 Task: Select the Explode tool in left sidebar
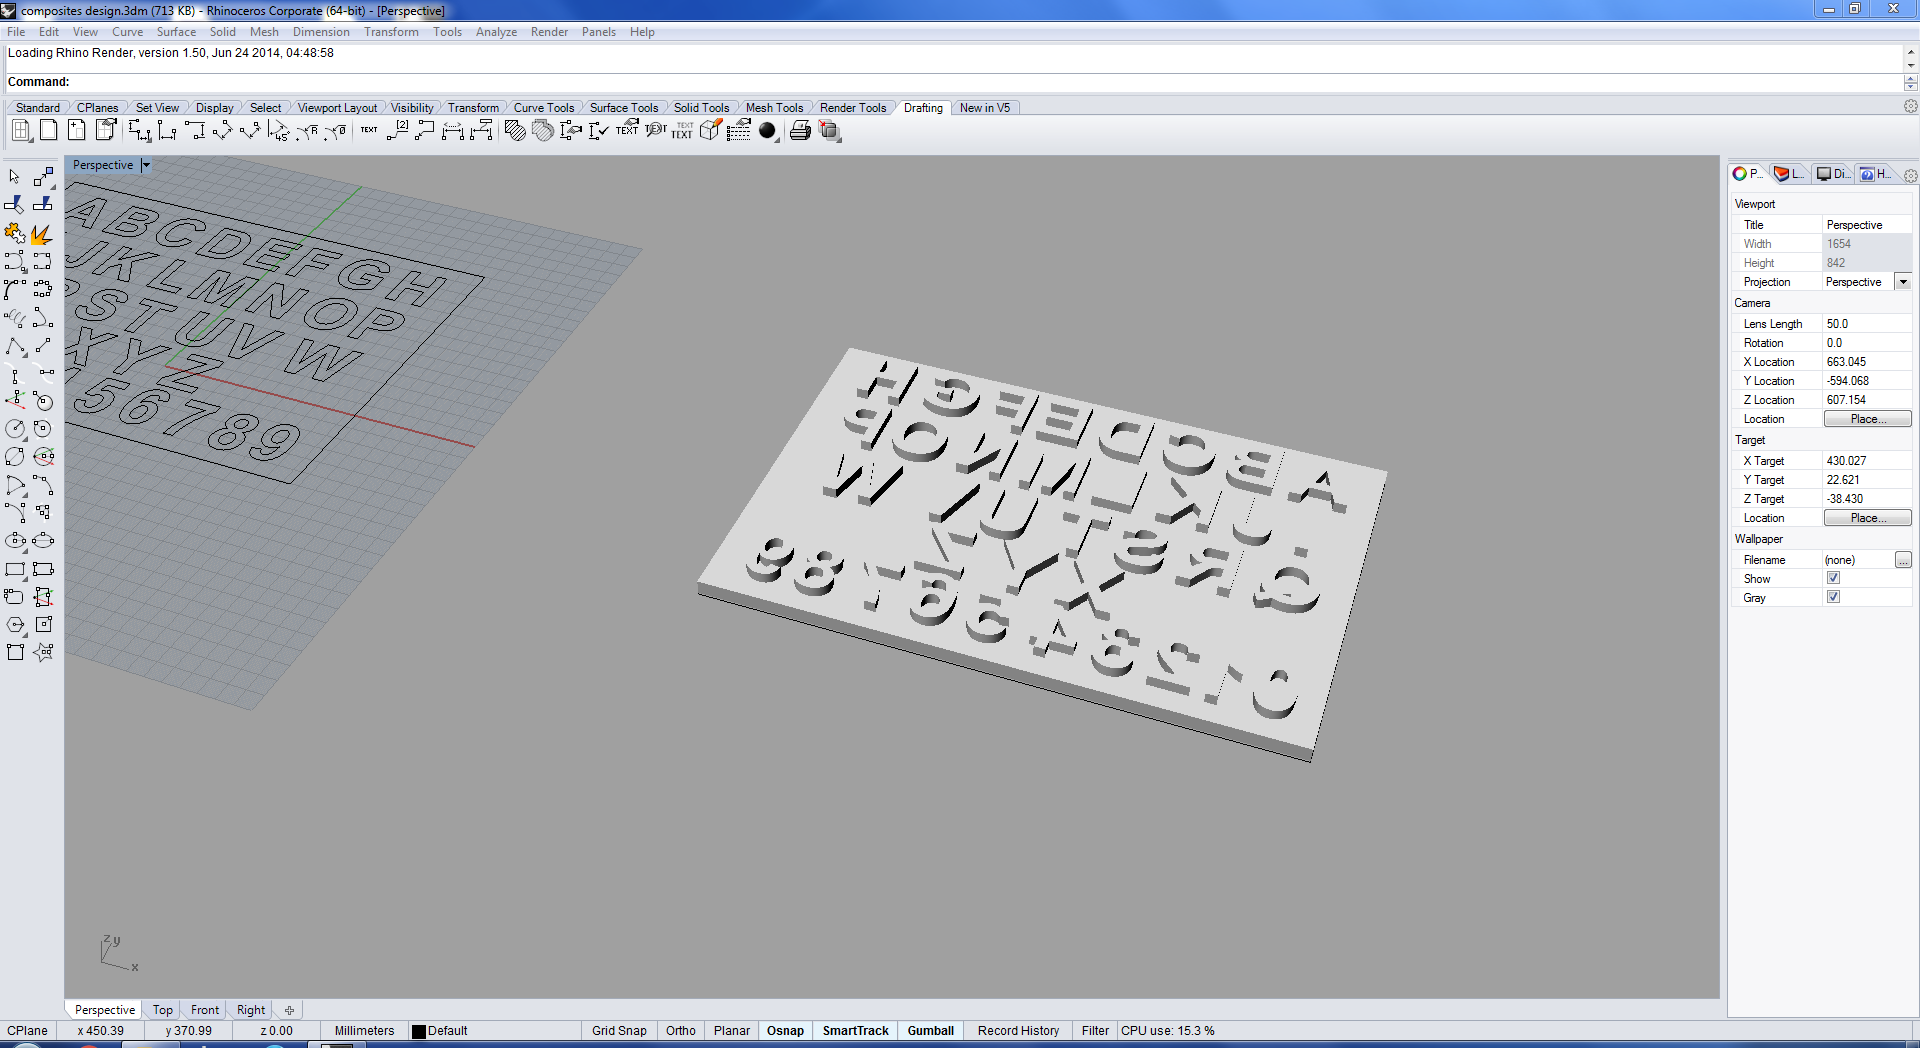(x=41, y=234)
